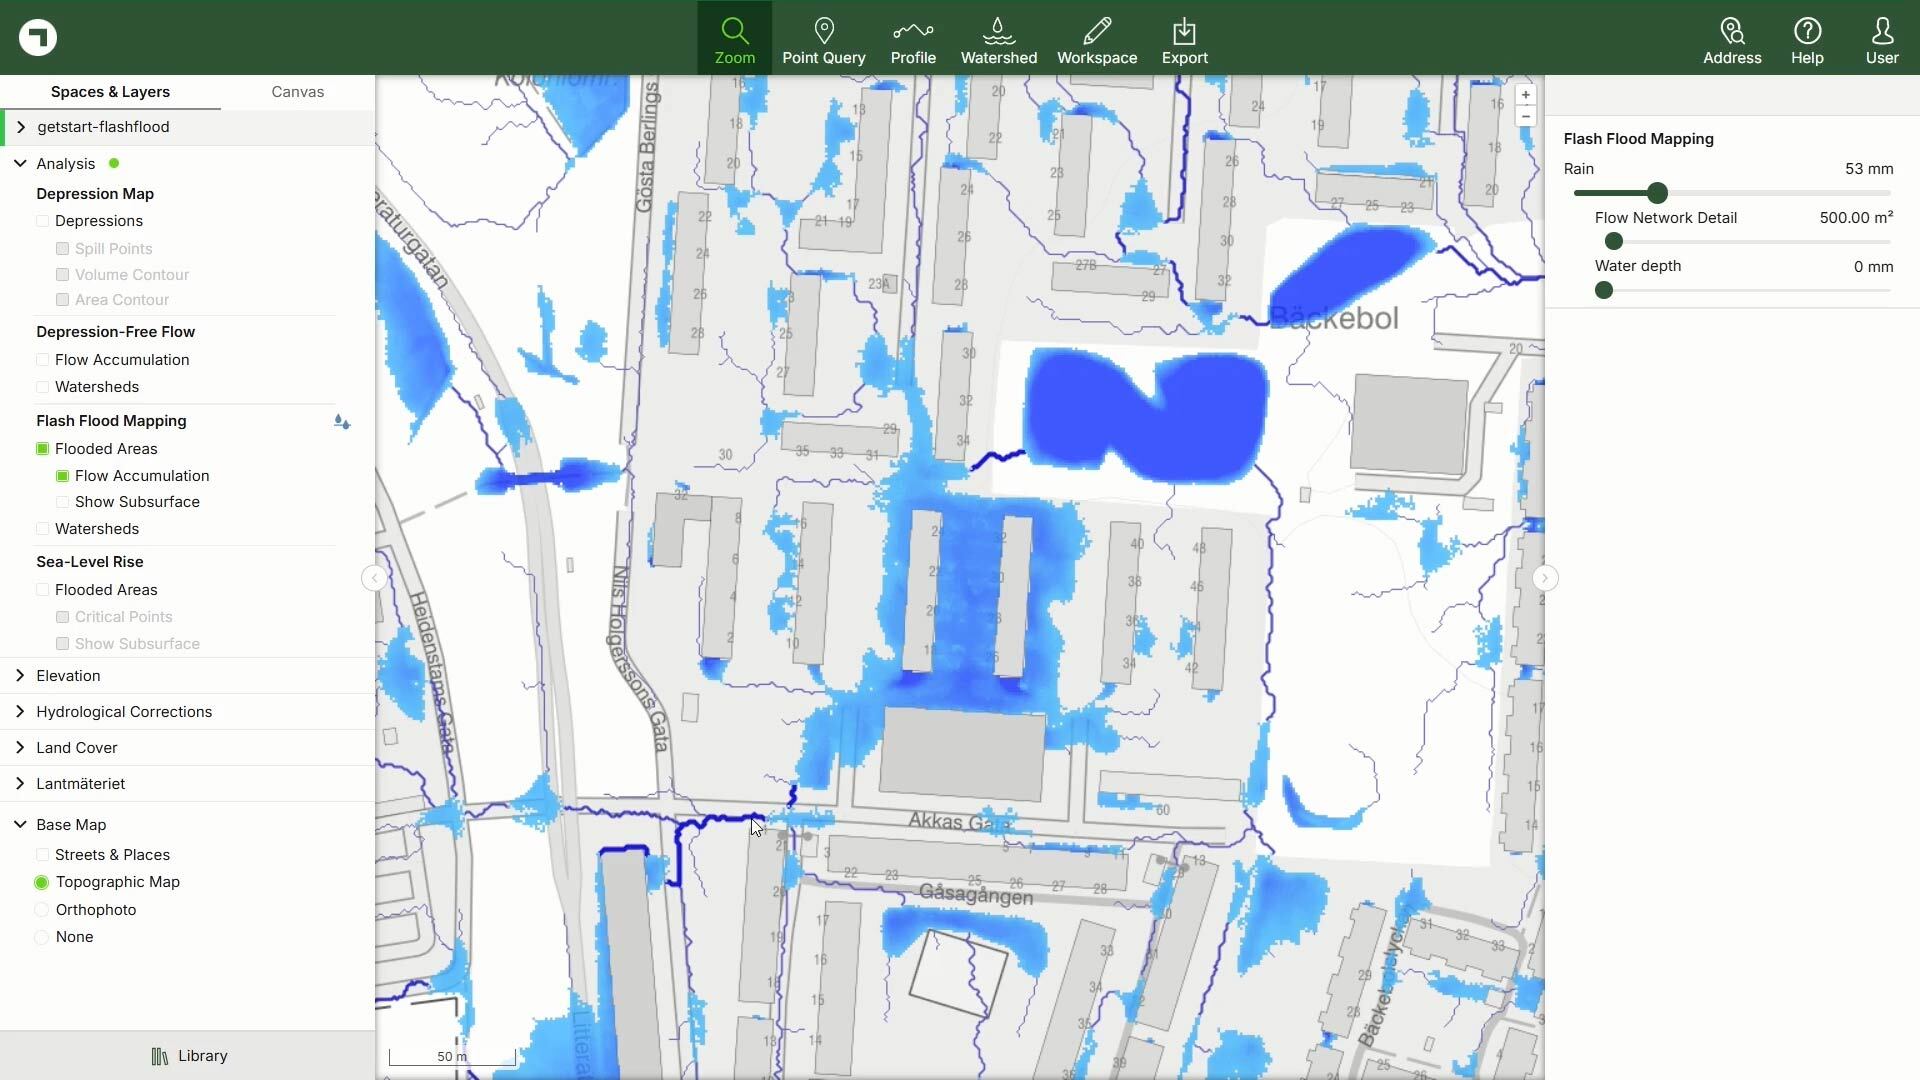This screenshot has width=1920, height=1080.
Task: Enable Depression-Free Flow Watersheds checkbox
Action: (42, 387)
